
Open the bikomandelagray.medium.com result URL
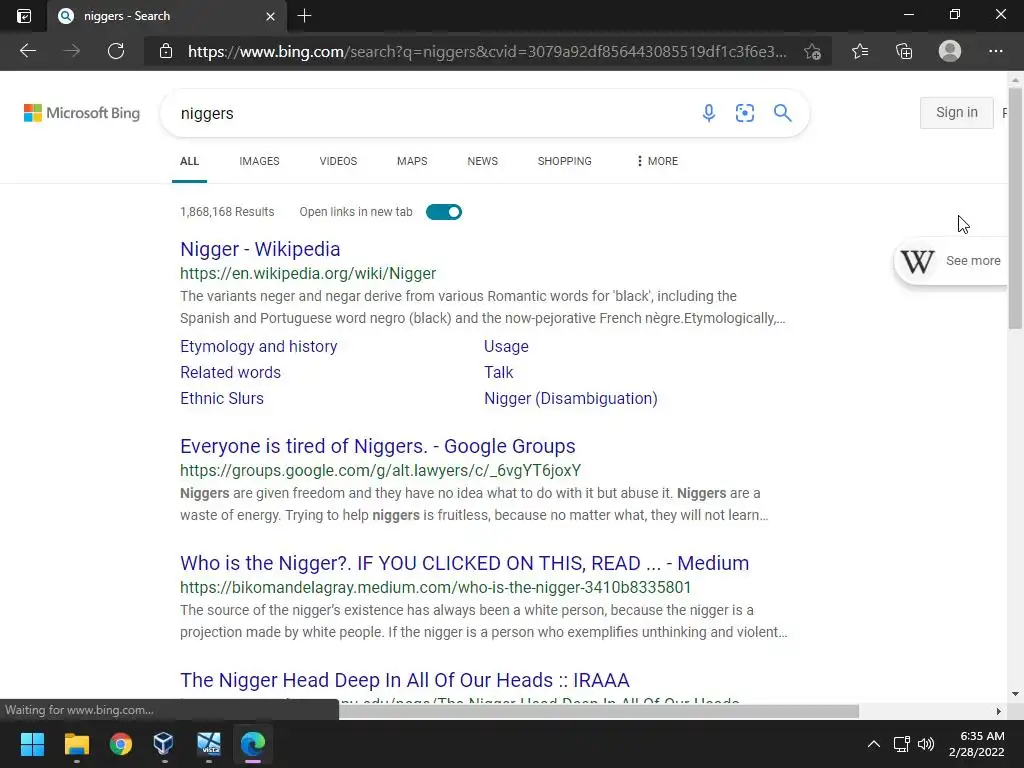click(436, 588)
